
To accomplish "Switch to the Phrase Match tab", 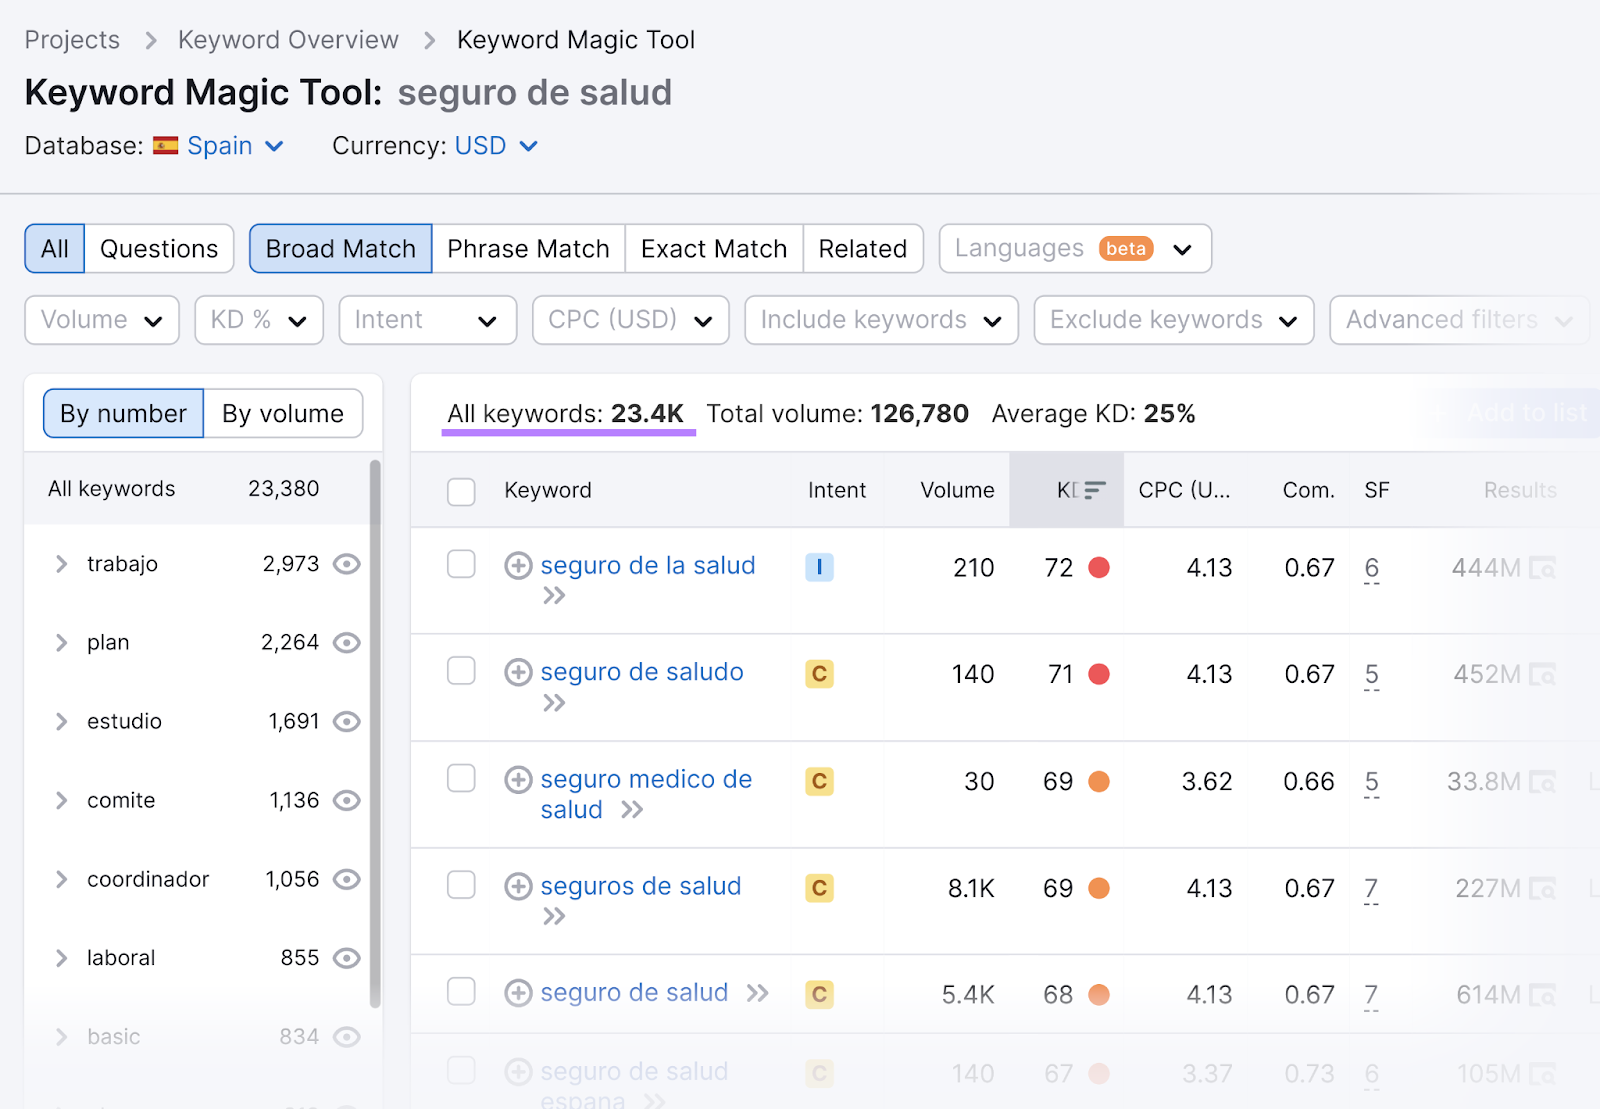I will point(527,248).
